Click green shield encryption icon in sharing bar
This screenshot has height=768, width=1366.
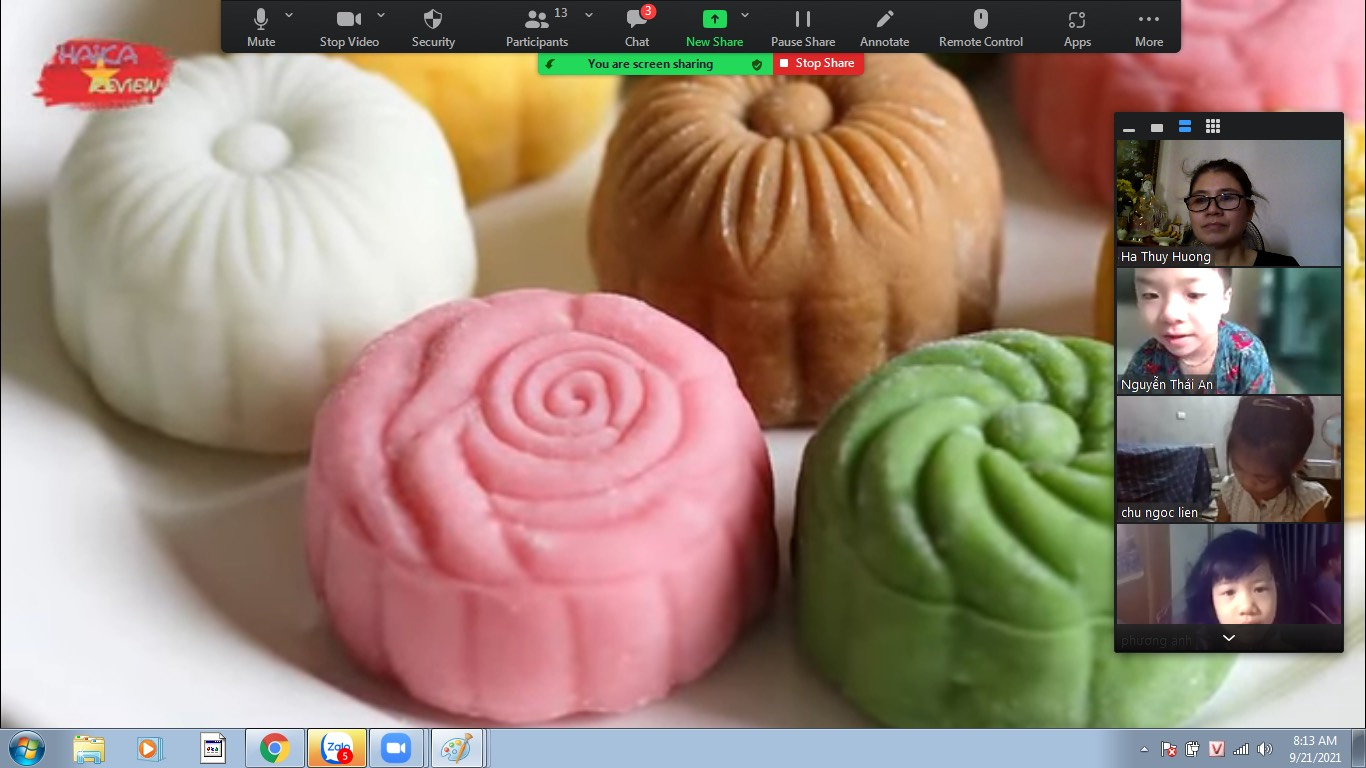click(757, 64)
